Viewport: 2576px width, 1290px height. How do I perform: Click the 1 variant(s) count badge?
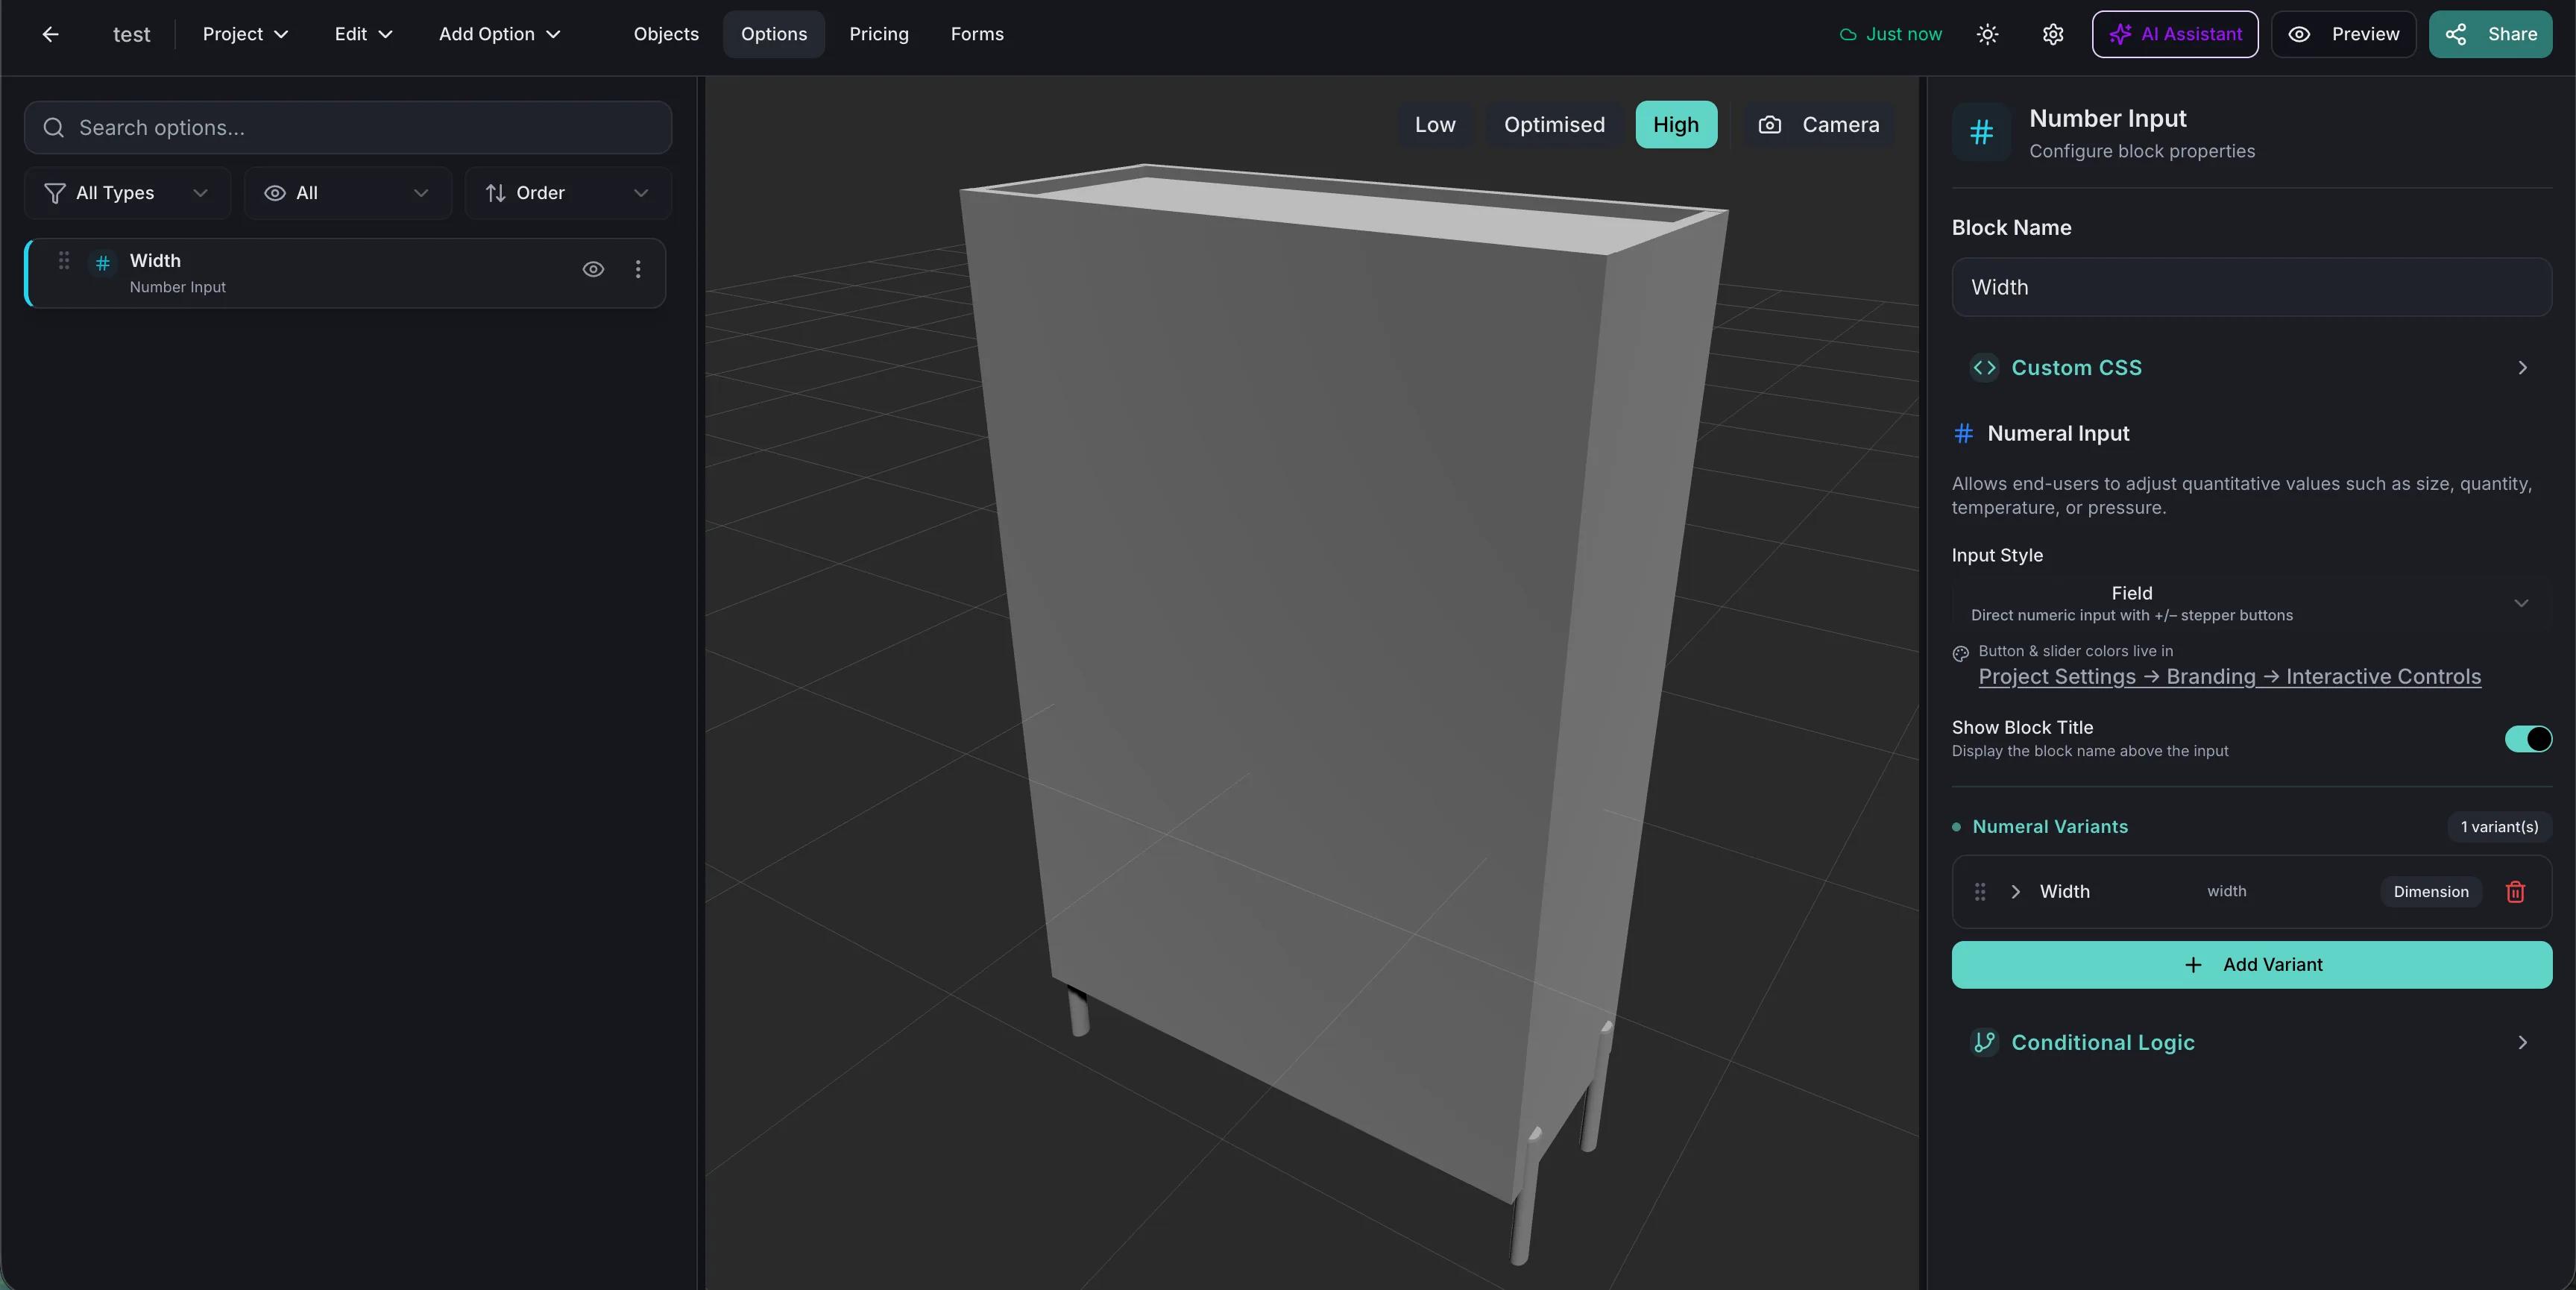tap(2499, 827)
